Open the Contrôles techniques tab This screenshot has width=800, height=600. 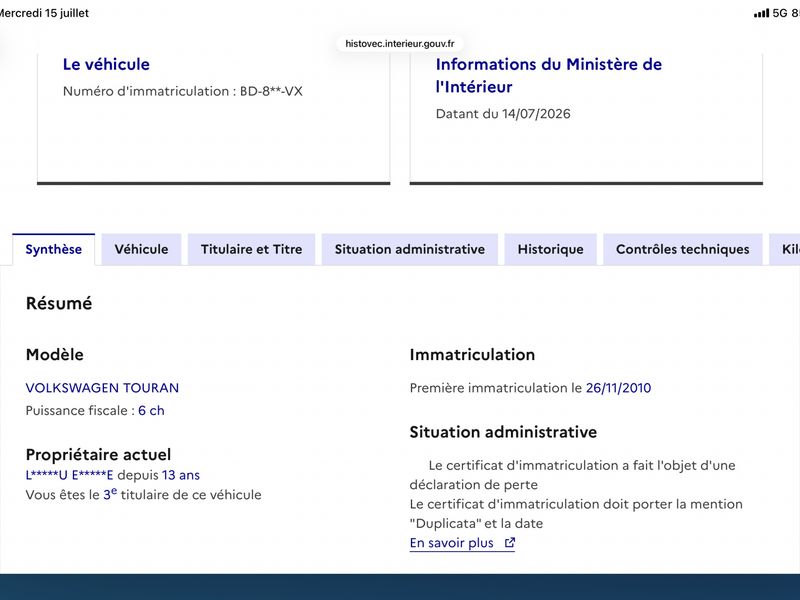[683, 249]
